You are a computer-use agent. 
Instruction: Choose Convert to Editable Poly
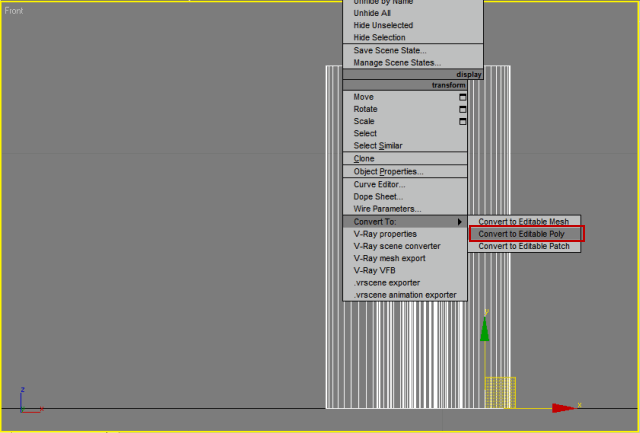(x=524, y=234)
